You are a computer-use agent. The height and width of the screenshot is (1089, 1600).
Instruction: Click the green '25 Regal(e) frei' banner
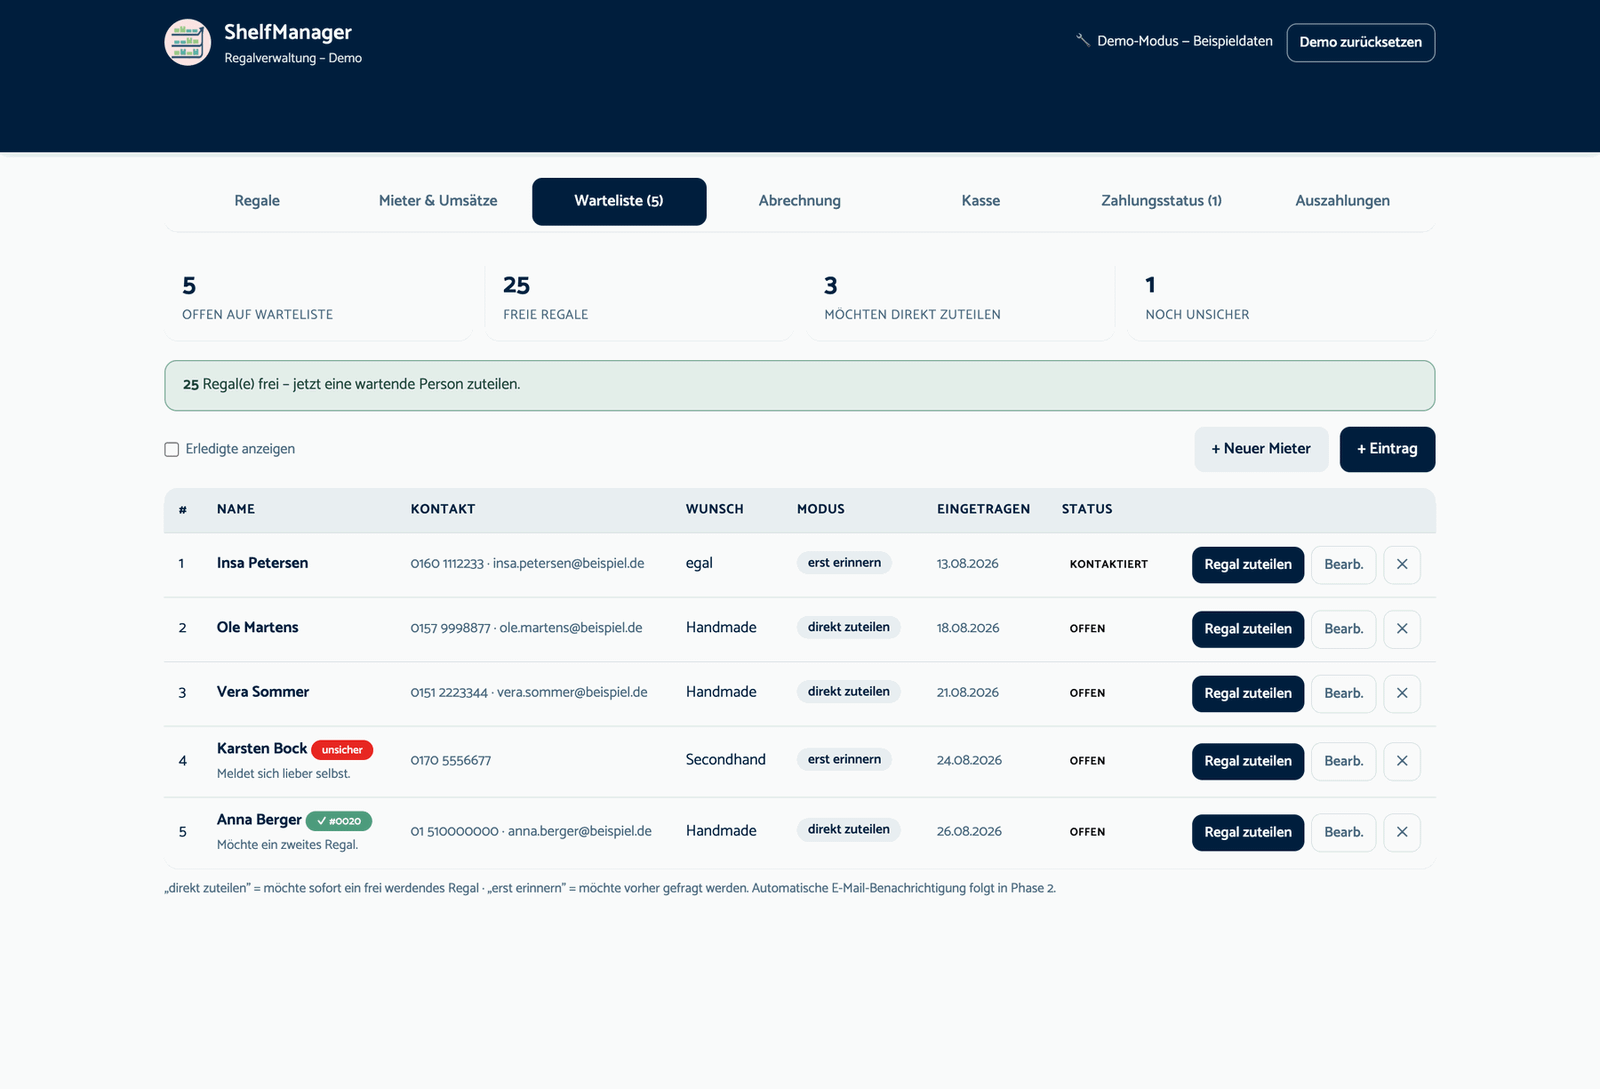[x=800, y=386]
